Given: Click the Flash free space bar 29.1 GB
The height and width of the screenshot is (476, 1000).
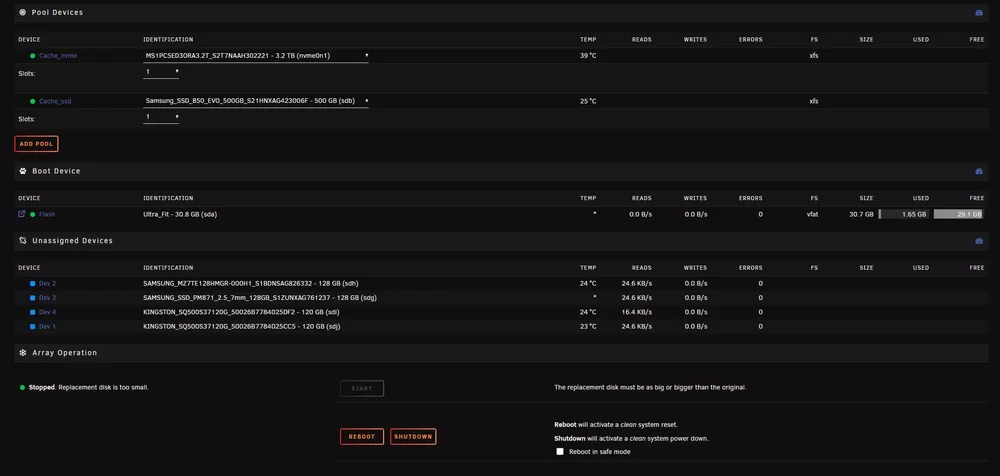Looking at the screenshot, I should [959, 214].
